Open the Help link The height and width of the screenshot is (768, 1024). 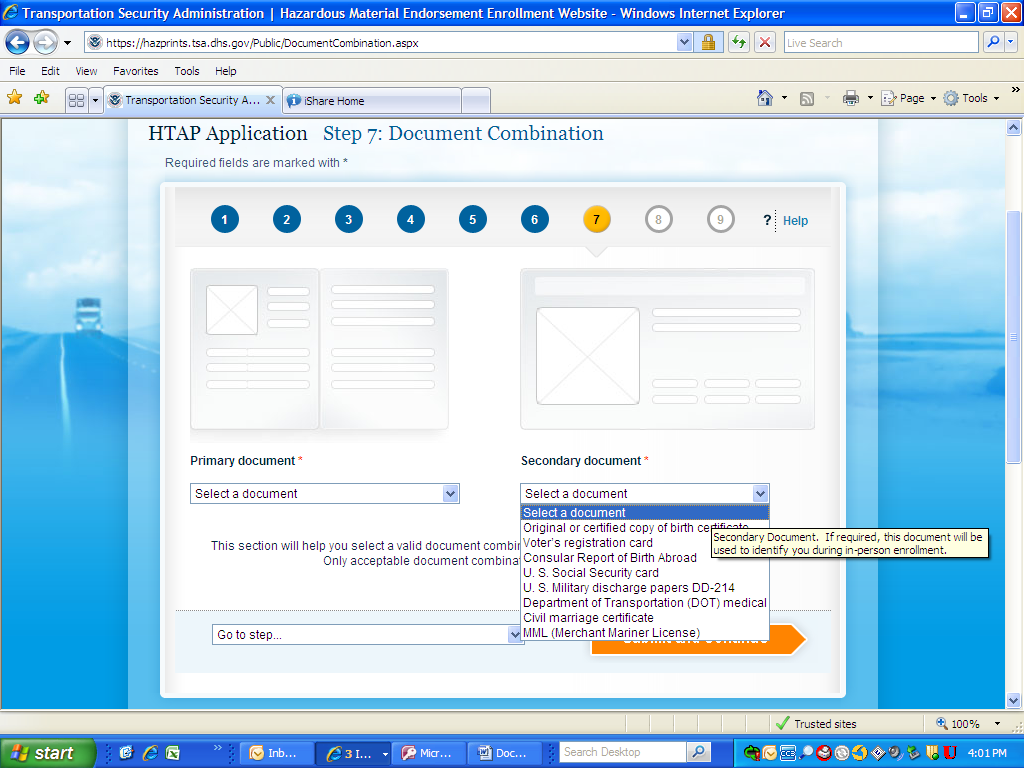coord(795,221)
